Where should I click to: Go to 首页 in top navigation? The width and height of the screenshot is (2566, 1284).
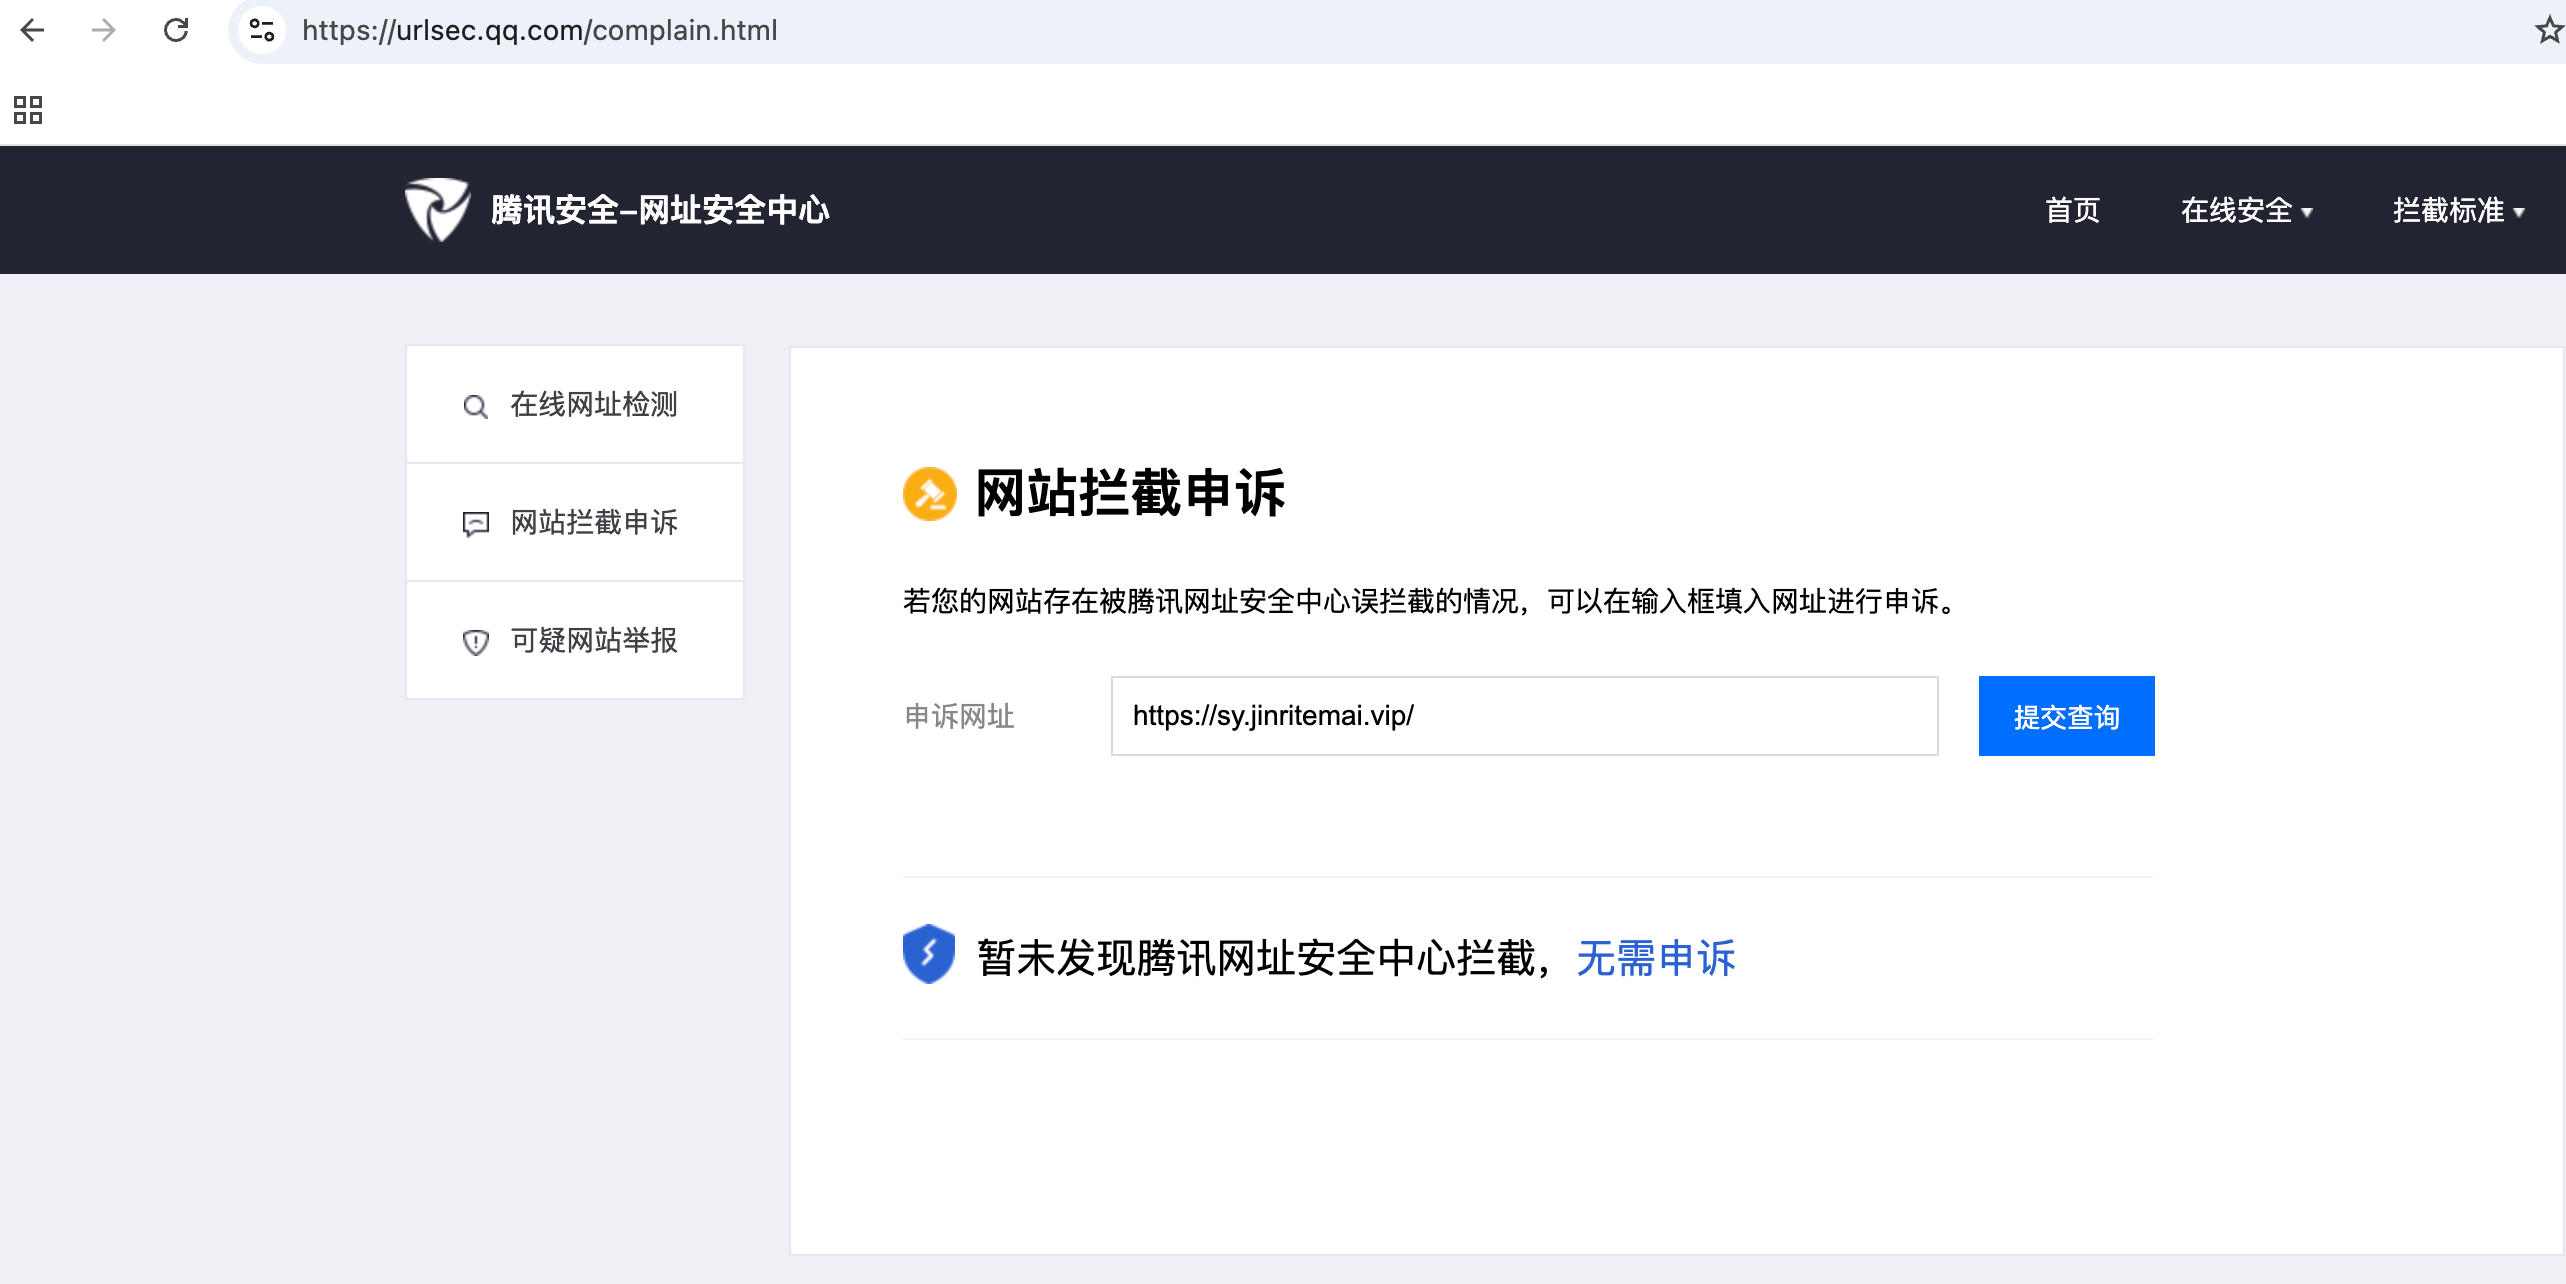coord(2072,210)
